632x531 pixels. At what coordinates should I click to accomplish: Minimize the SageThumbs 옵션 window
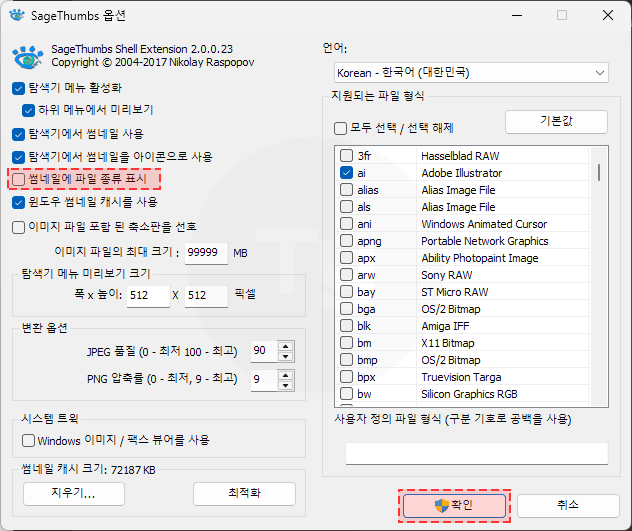(x=517, y=15)
